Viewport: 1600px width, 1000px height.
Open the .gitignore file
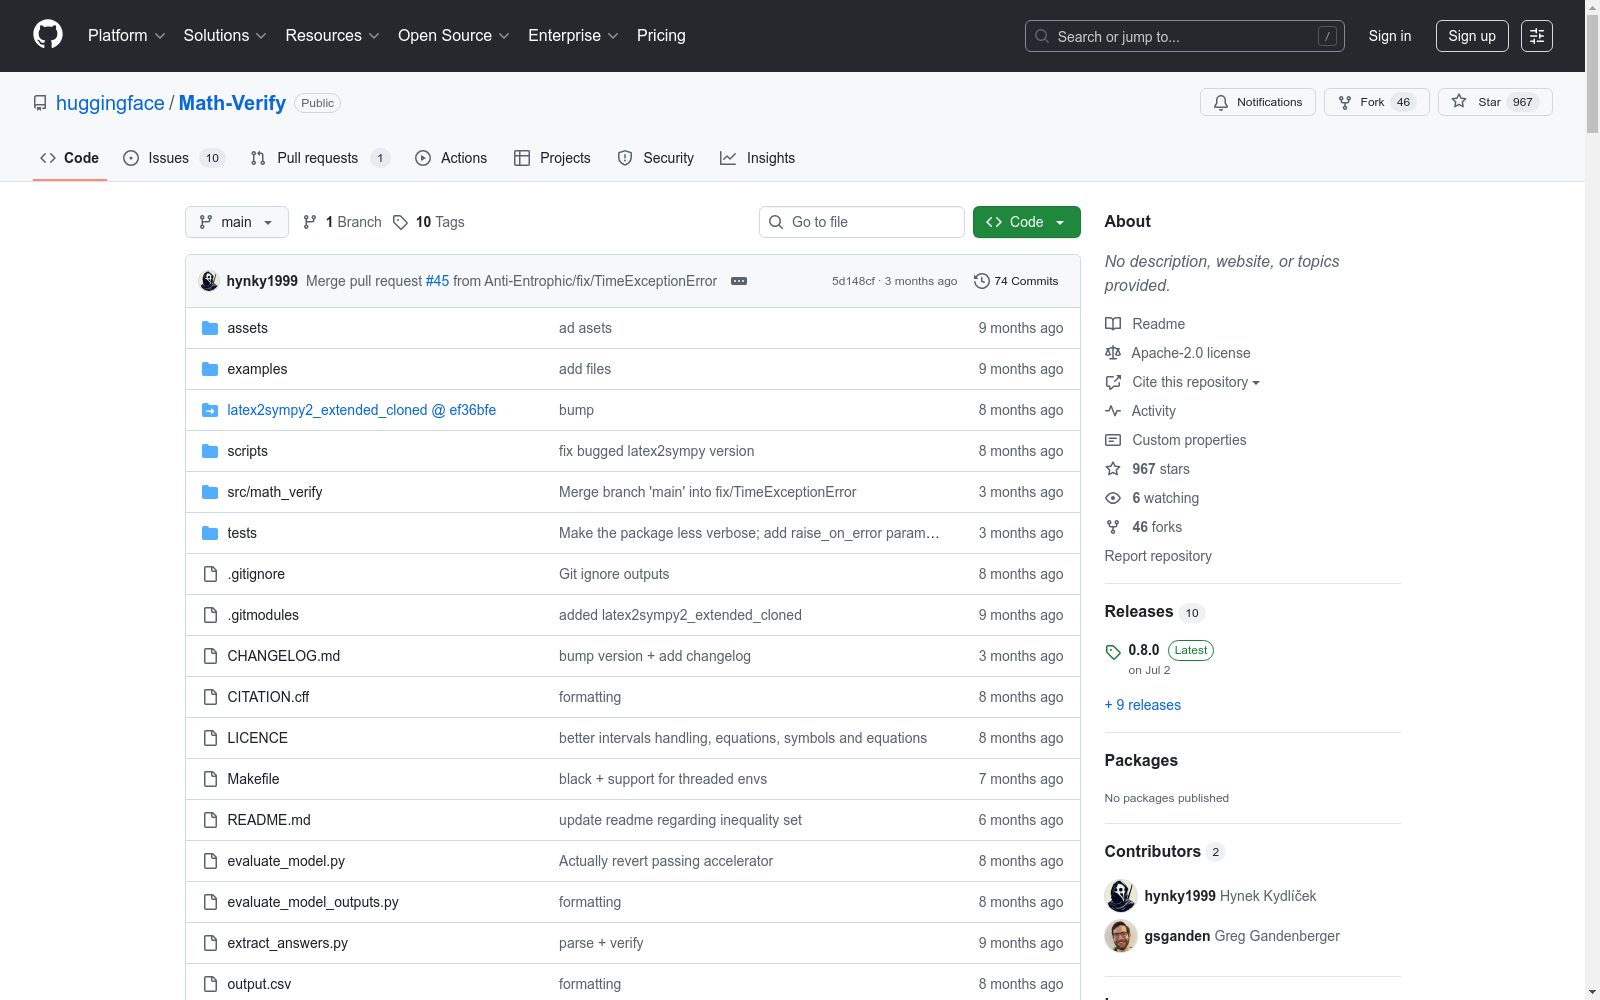[256, 574]
